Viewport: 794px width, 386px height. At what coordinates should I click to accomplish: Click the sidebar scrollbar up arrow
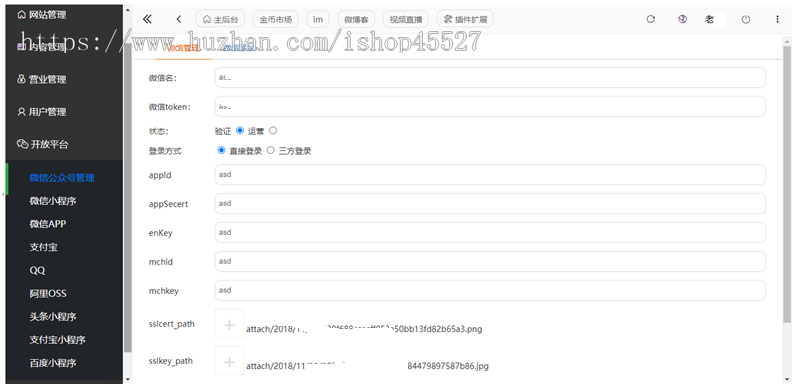coord(128,10)
